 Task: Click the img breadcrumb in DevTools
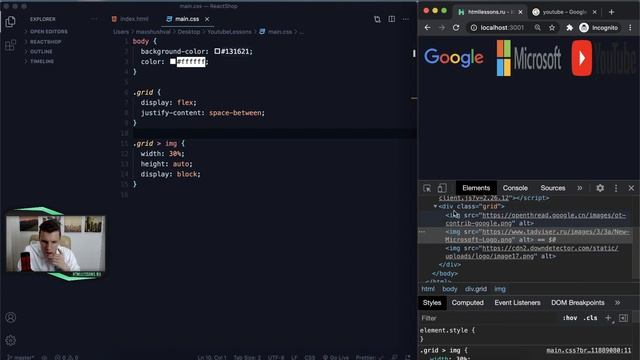coord(500,289)
